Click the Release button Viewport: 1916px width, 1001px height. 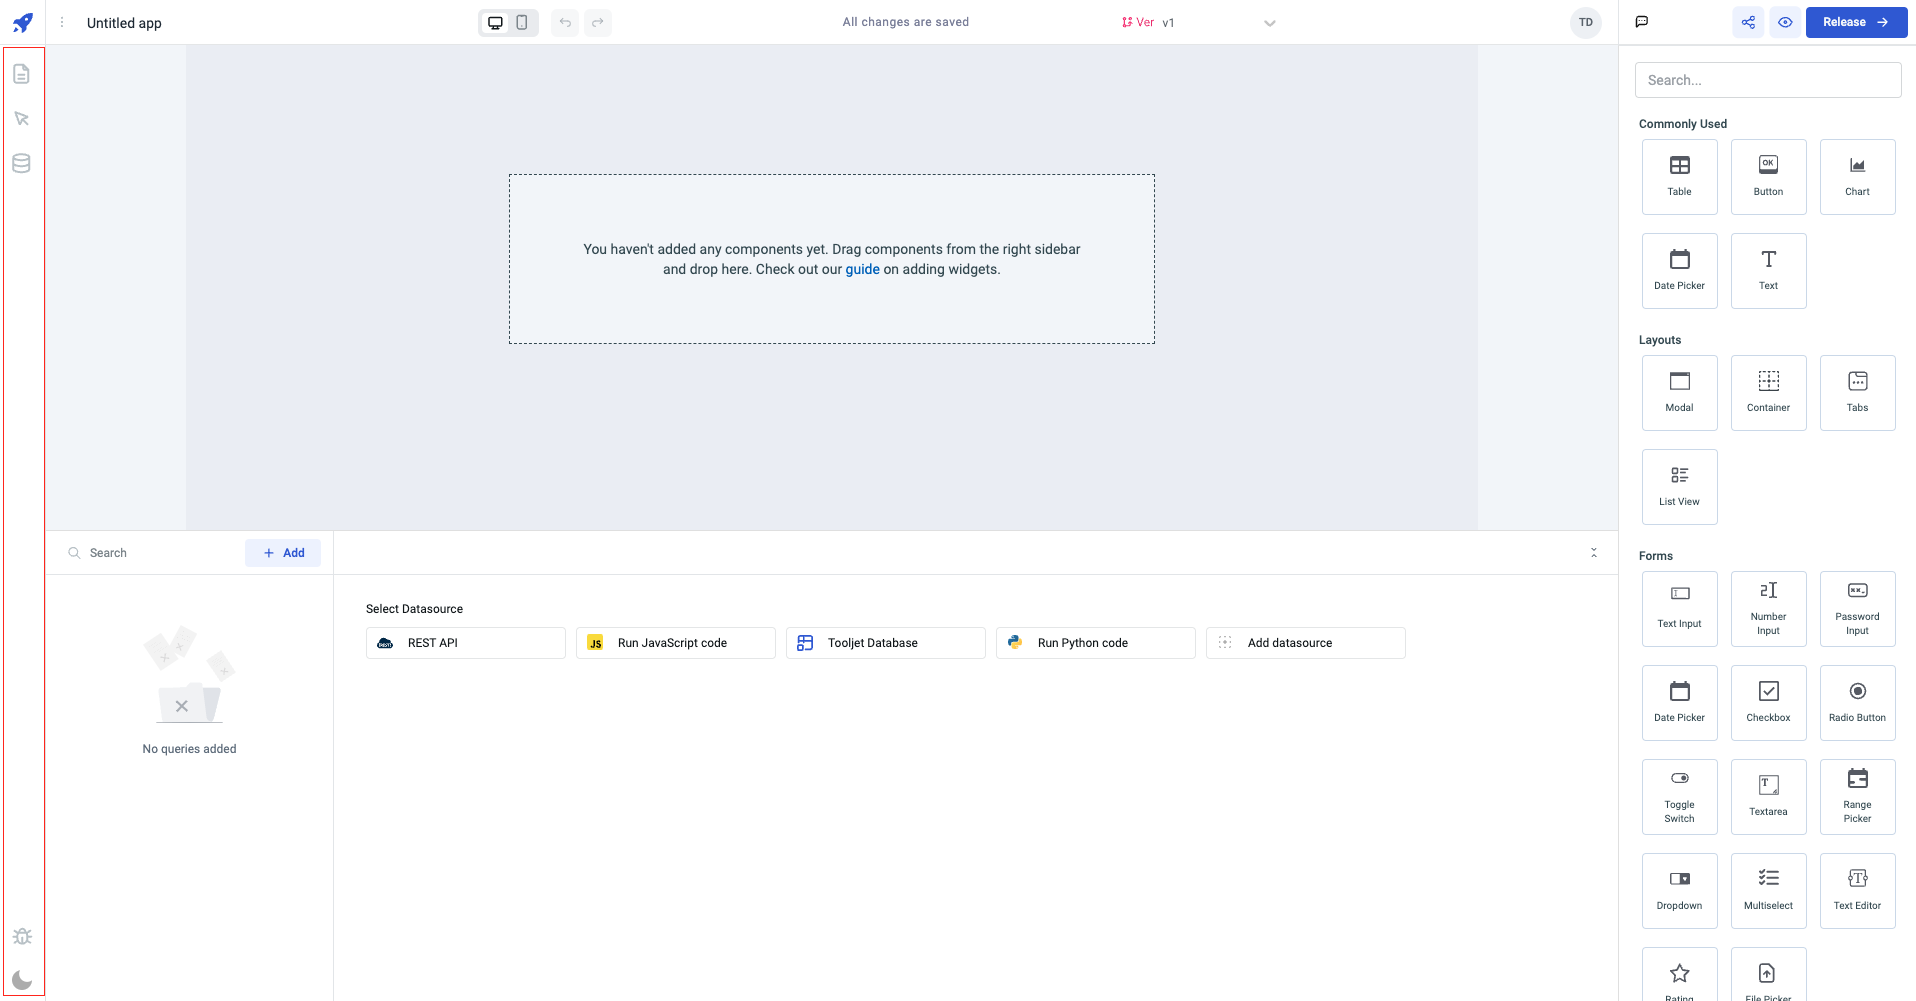[1855, 22]
